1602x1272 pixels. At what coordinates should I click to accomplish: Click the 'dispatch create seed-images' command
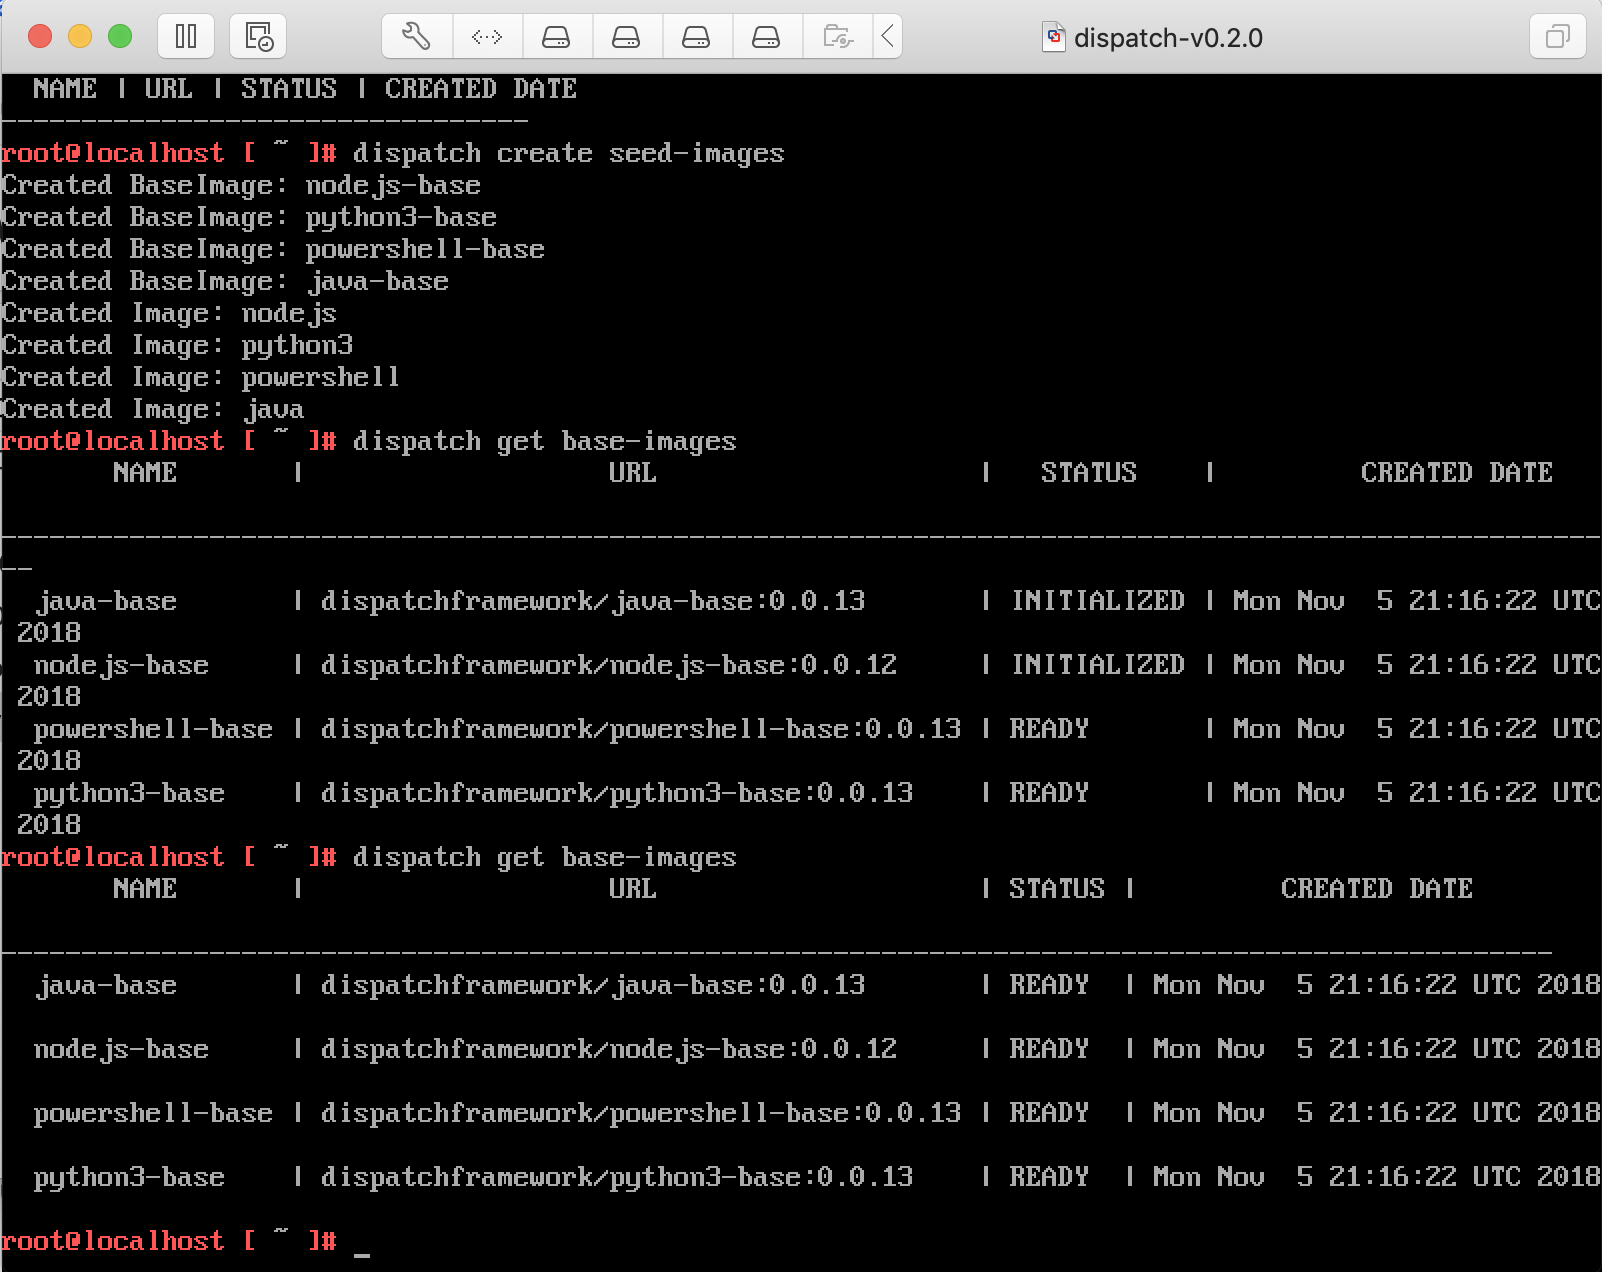coord(568,153)
